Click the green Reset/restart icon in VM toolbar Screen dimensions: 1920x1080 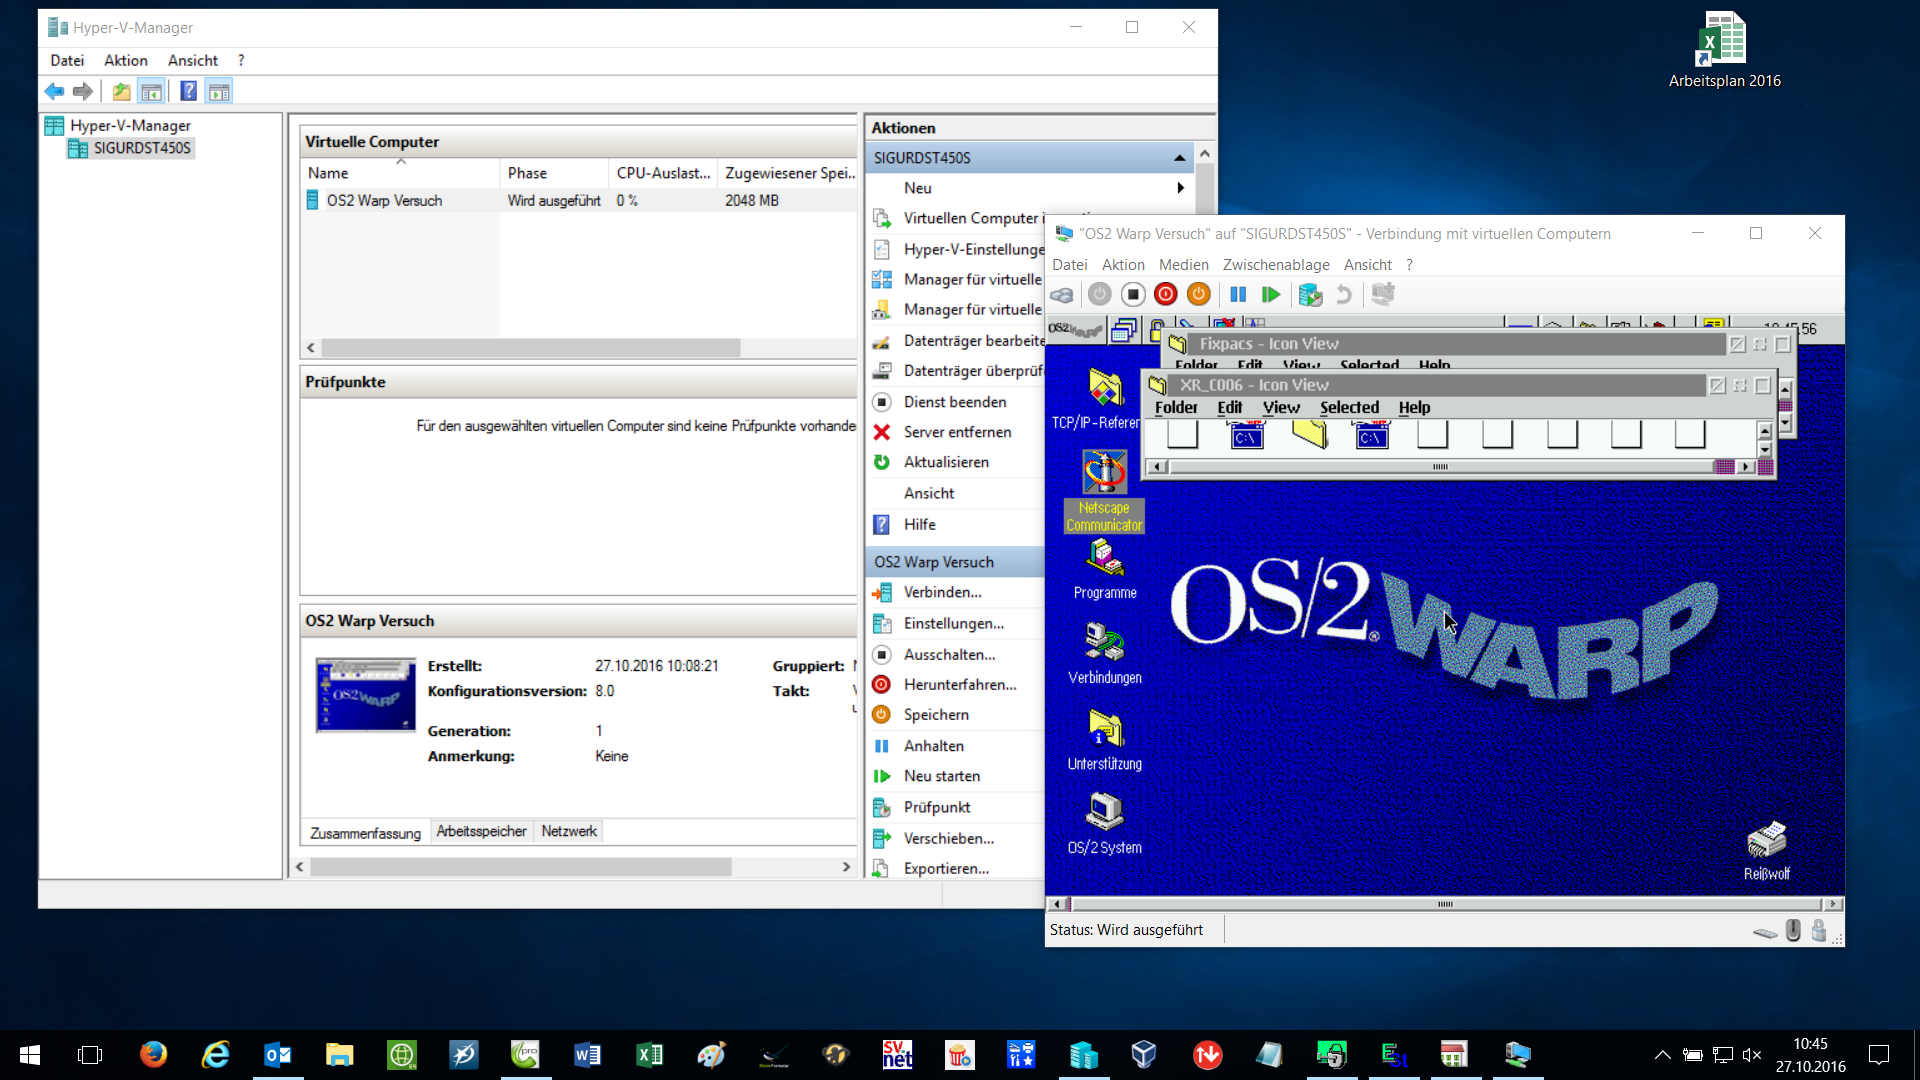coord(1271,295)
